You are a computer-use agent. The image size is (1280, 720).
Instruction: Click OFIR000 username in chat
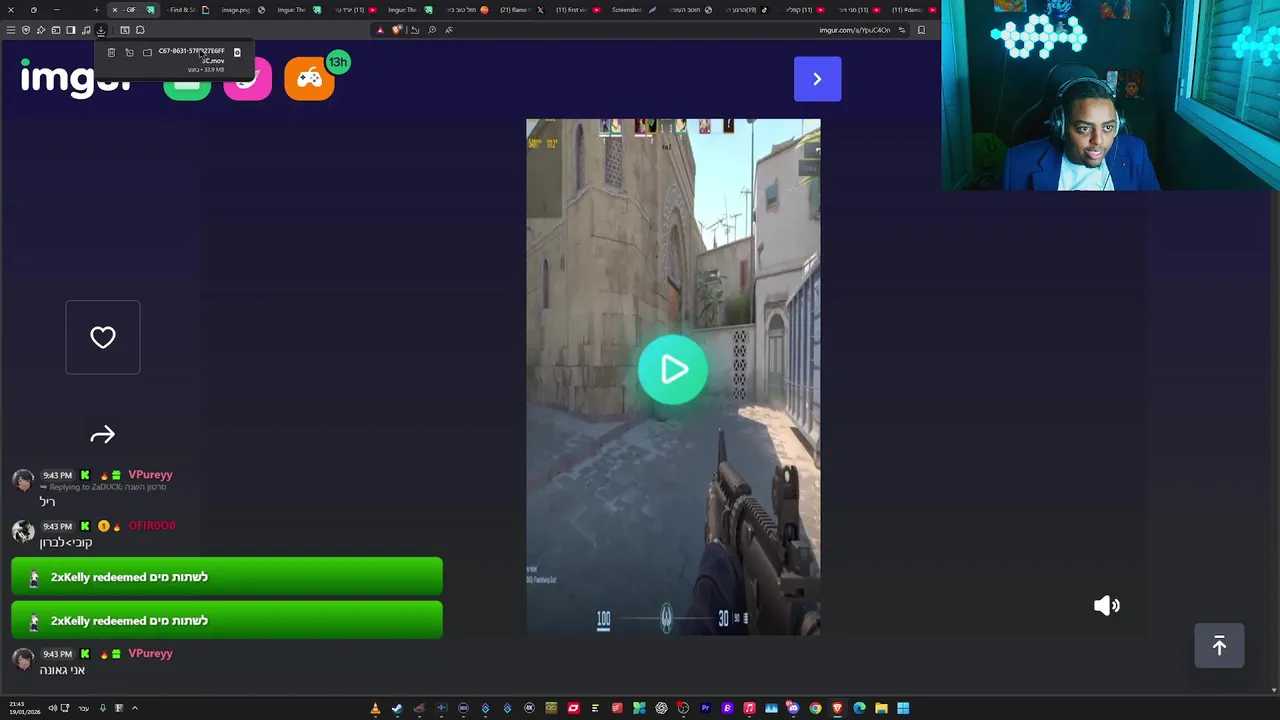point(151,526)
